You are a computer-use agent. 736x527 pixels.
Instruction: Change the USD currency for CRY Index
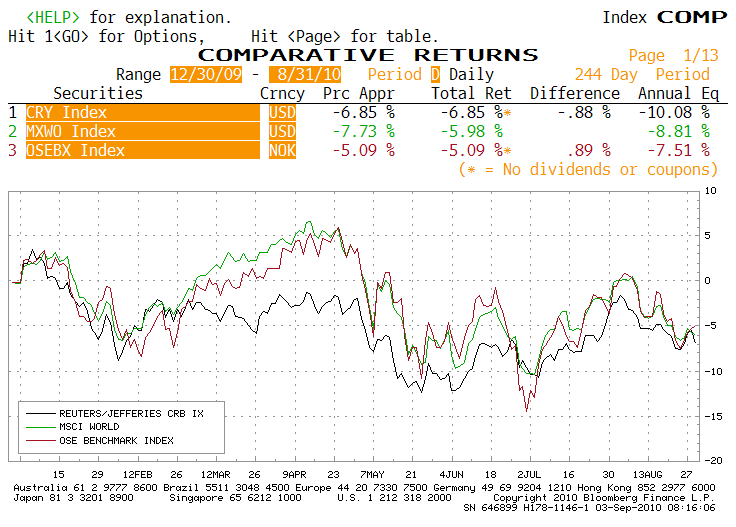click(x=282, y=112)
